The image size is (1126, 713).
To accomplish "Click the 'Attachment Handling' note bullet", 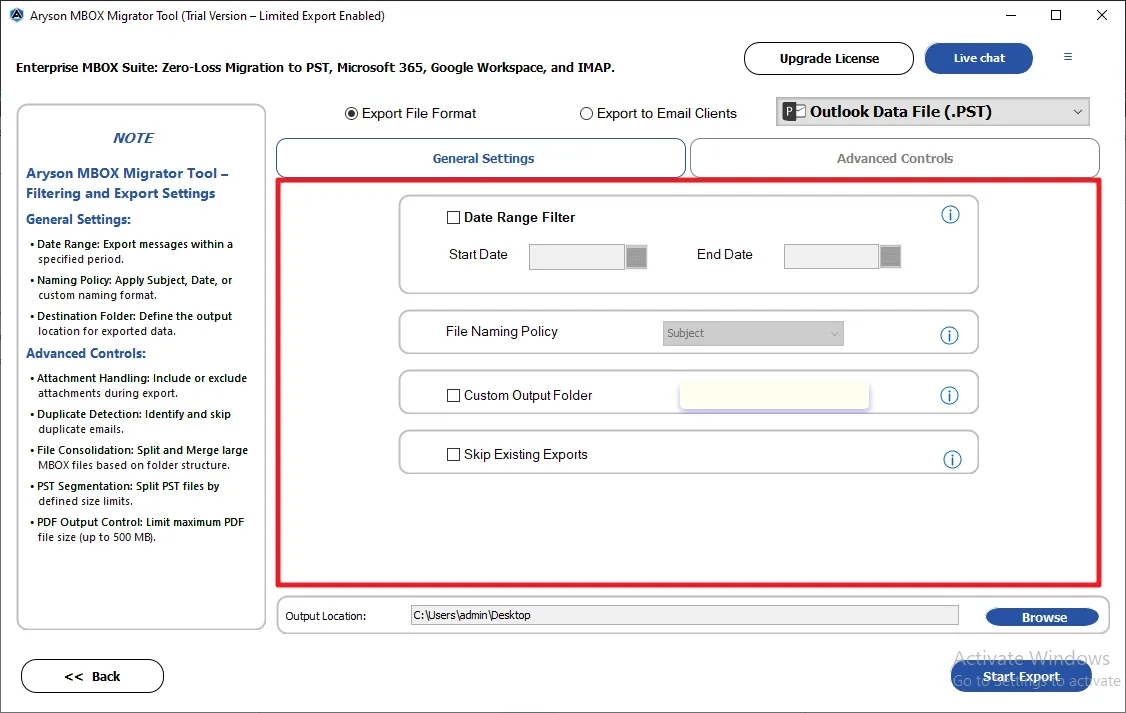I will [x=139, y=386].
